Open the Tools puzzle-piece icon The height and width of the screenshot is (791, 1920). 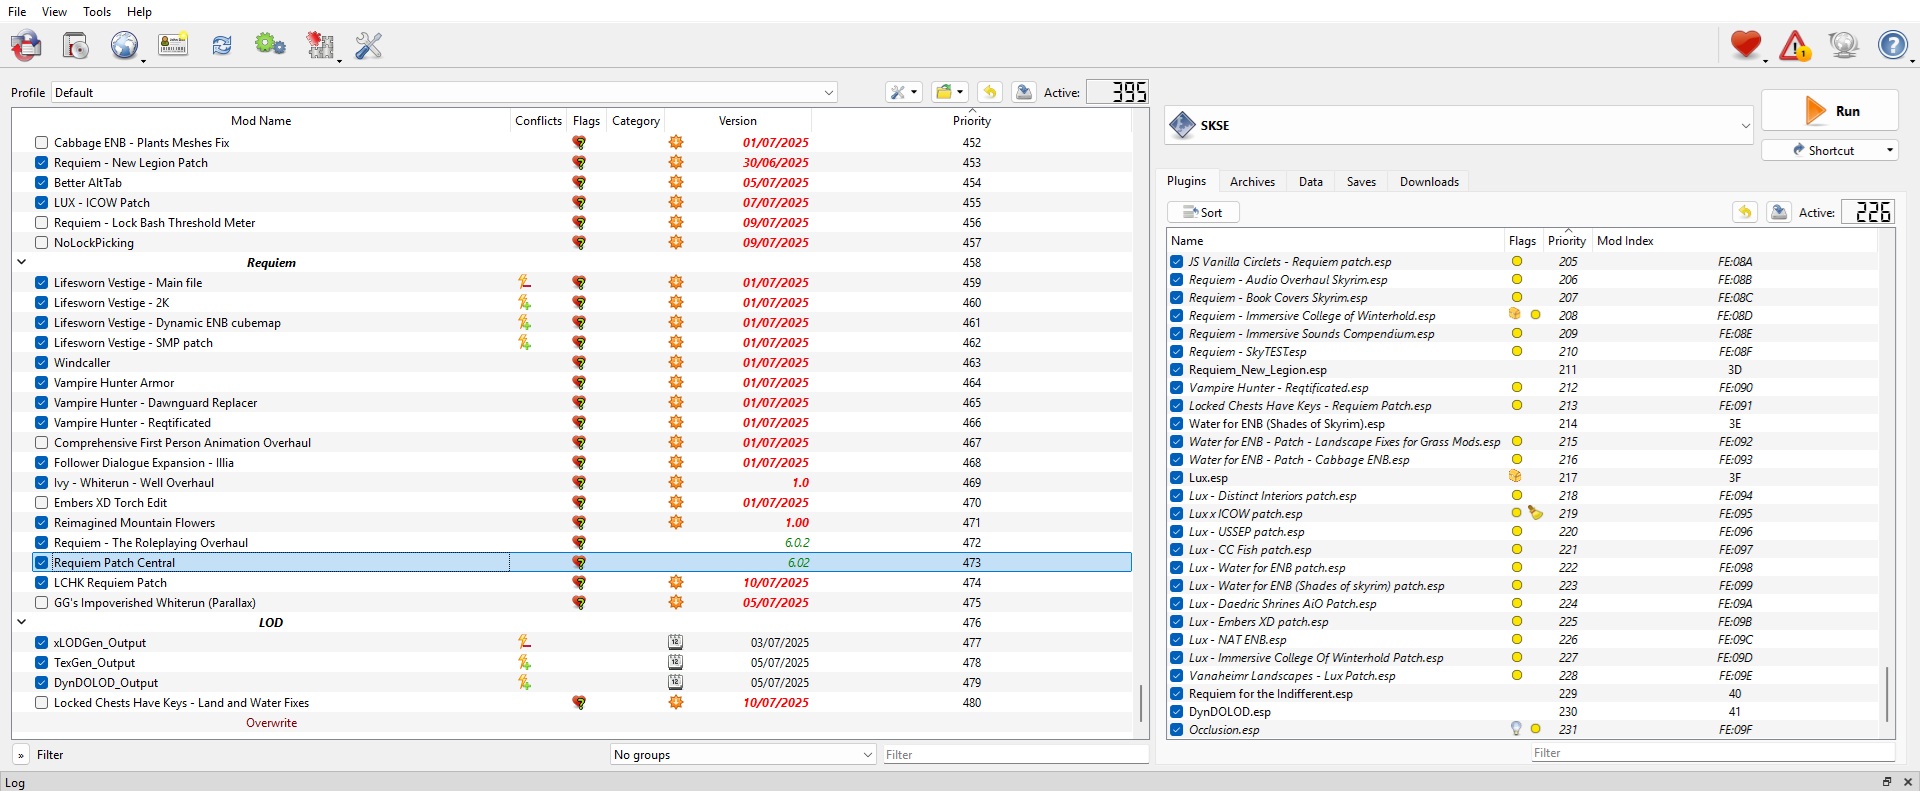click(x=320, y=45)
